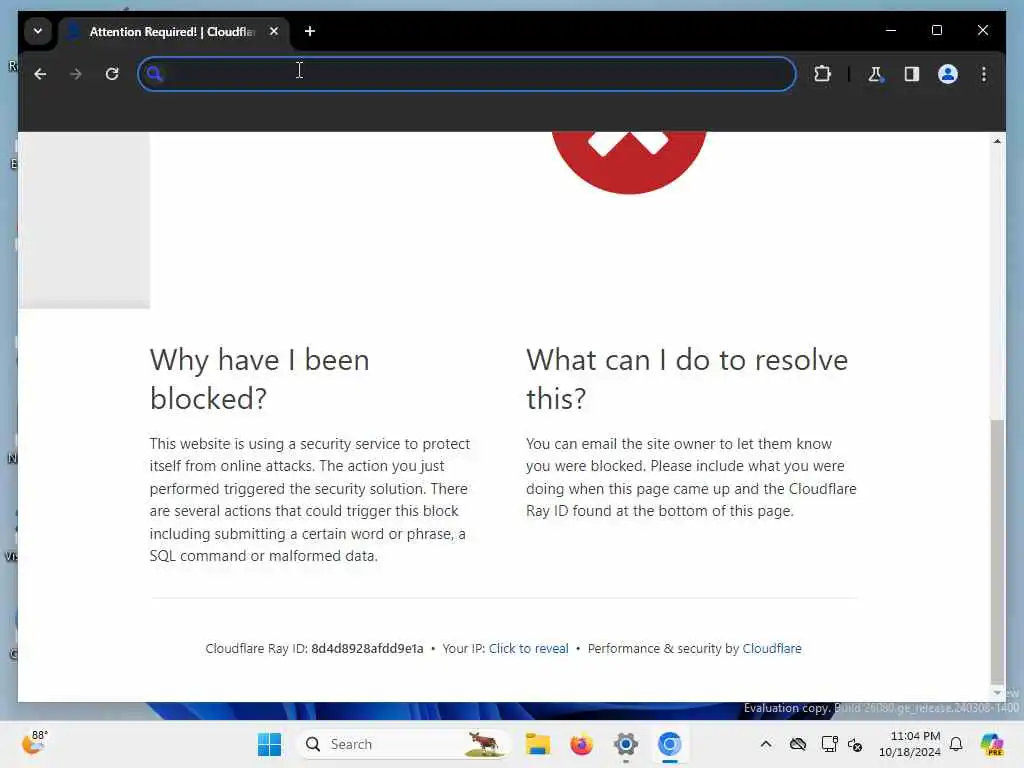This screenshot has width=1024, height=768.
Task: Click the page vertical scrollbar thumb
Action: (x=997, y=552)
